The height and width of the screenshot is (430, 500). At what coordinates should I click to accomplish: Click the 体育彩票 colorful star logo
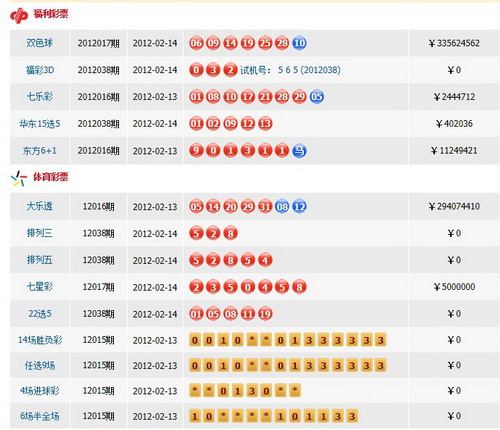[19, 178]
